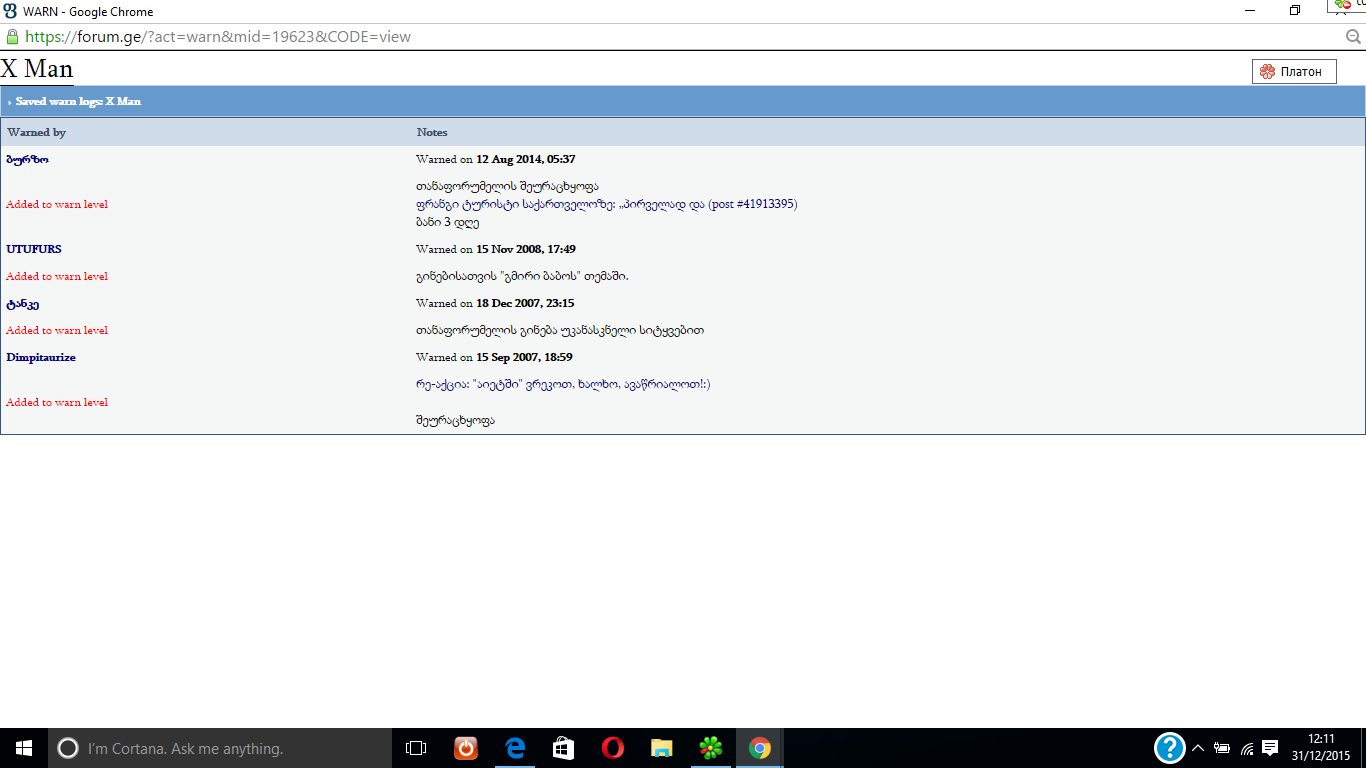1366x768 pixels.
Task: Click the zoom magnifier icon in the address bar
Action: 1354,37
